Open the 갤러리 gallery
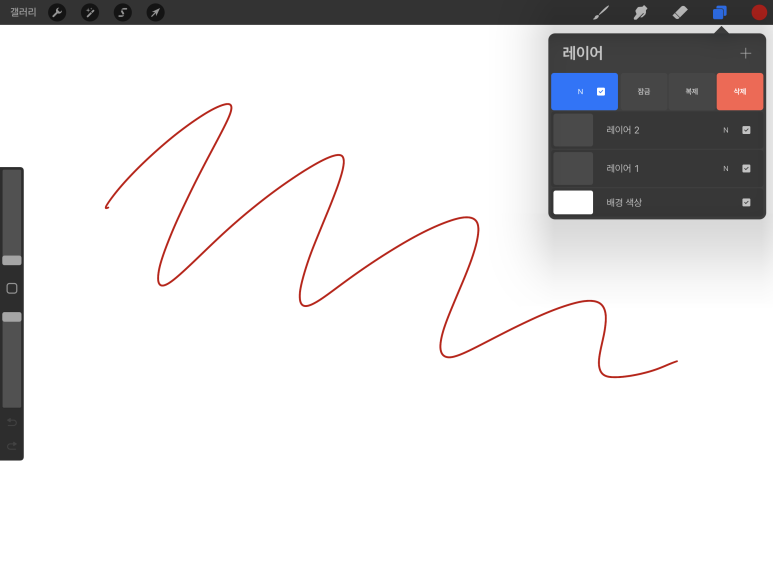Viewport: 773px width, 579px height. click(23, 12)
